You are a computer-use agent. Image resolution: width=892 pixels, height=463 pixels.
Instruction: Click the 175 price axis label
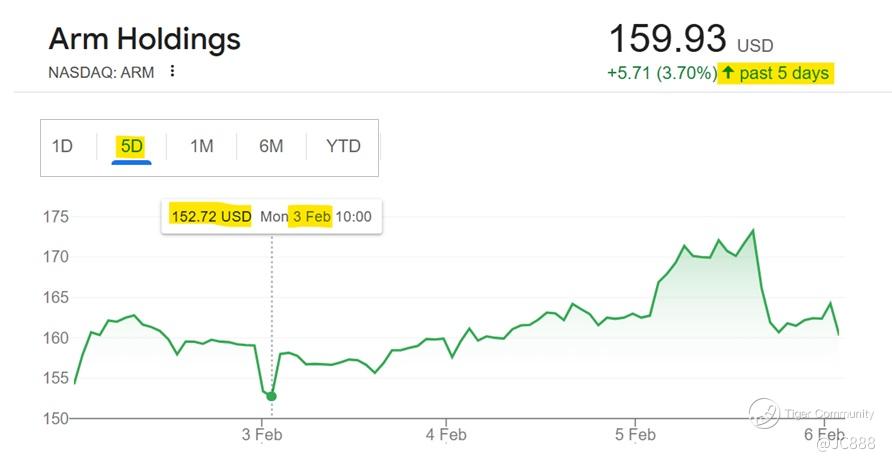[55, 217]
